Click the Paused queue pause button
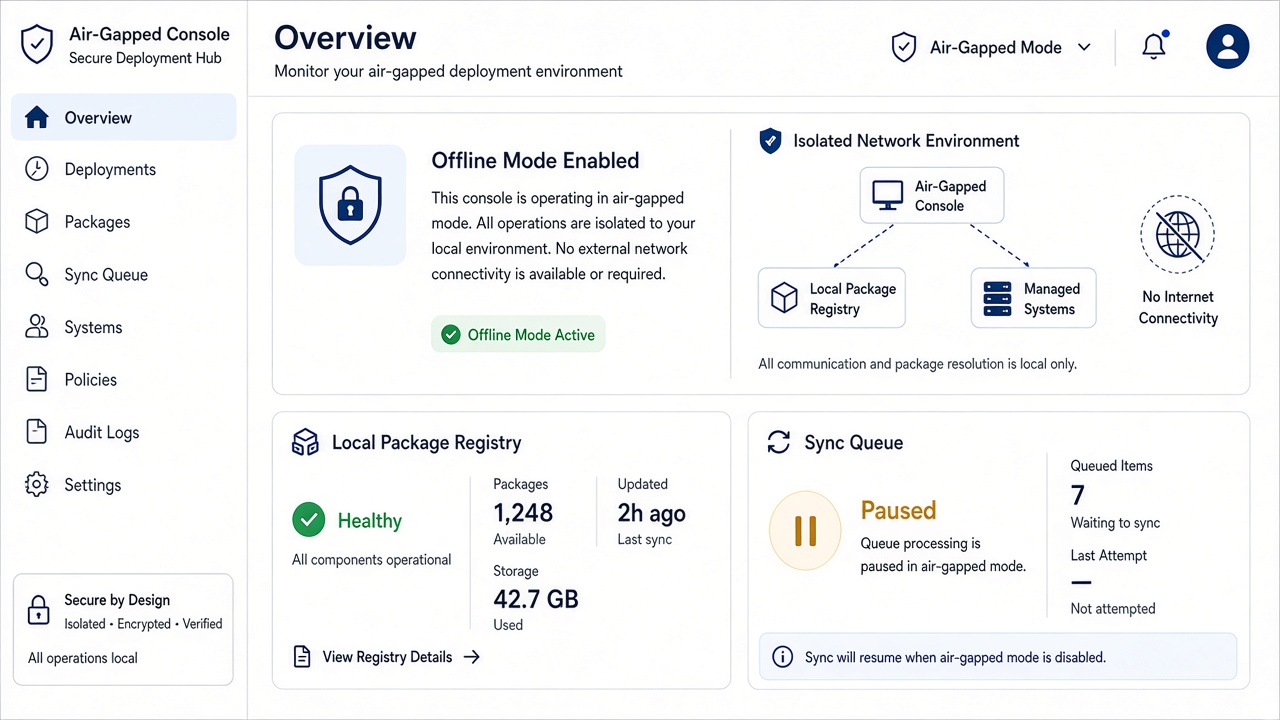The image size is (1280, 720). (x=805, y=531)
